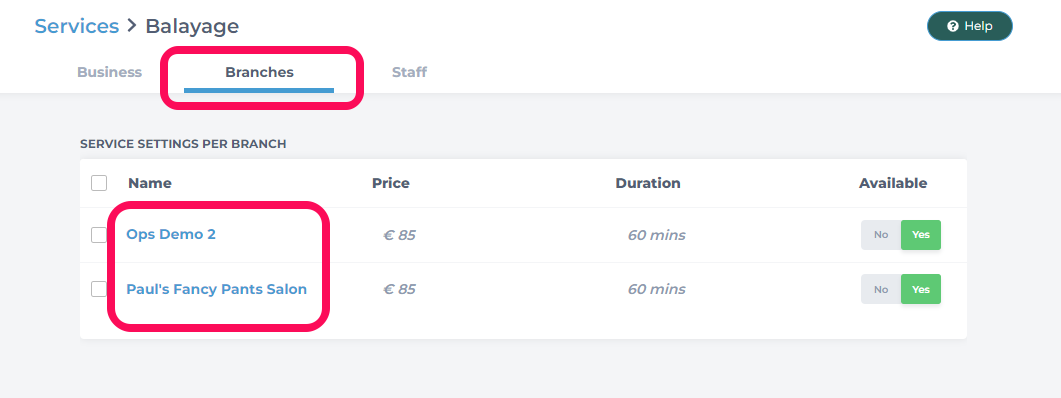Open the Staff tab

click(409, 72)
